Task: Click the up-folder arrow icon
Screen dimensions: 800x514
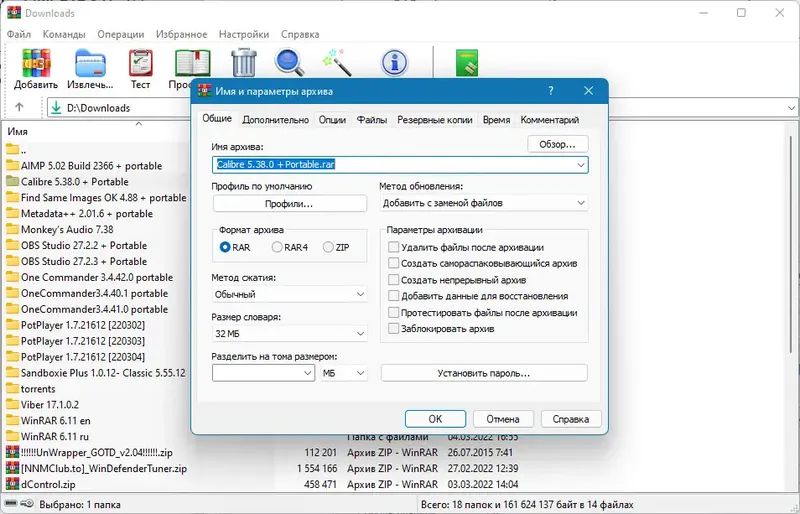Action: [x=19, y=107]
